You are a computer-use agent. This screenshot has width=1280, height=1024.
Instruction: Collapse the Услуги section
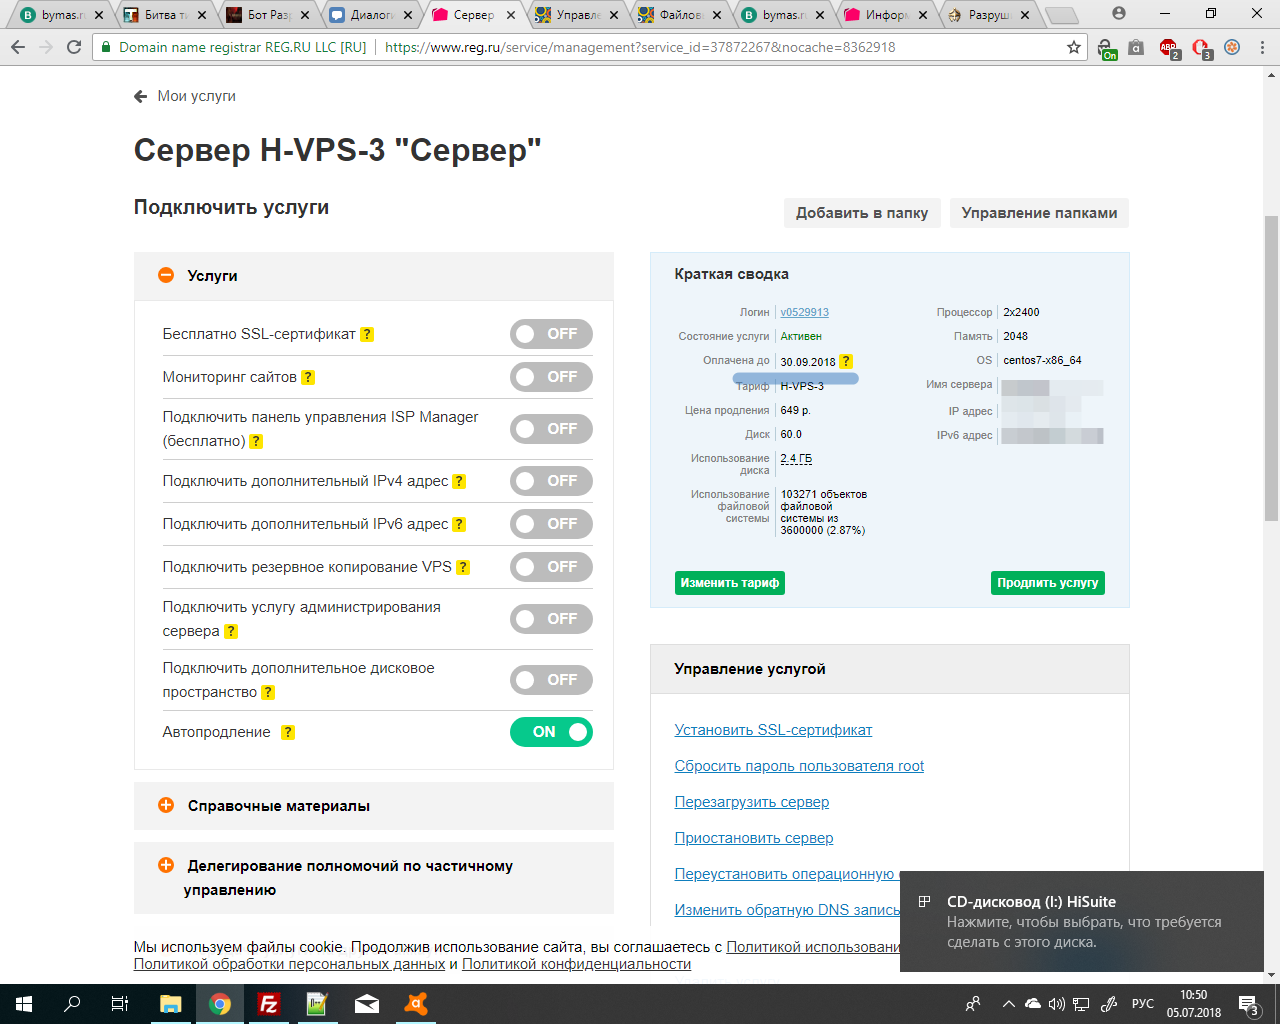click(166, 275)
